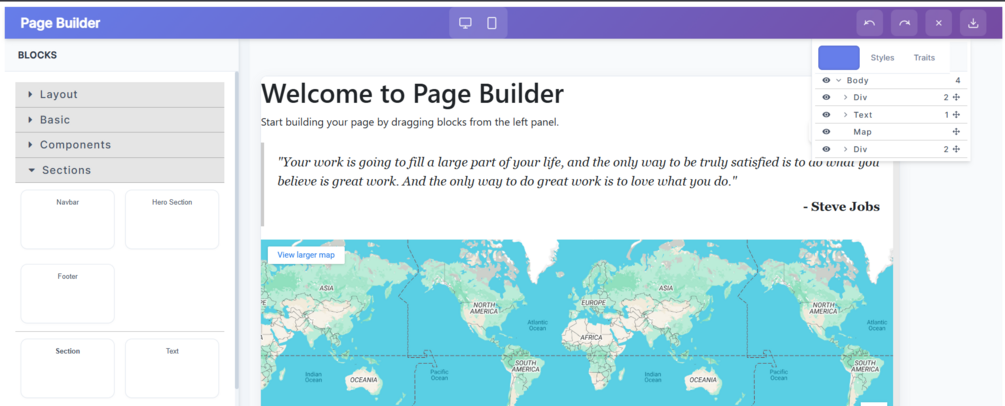The image size is (1005, 406).
Task: Undo the last change
Action: [870, 23]
